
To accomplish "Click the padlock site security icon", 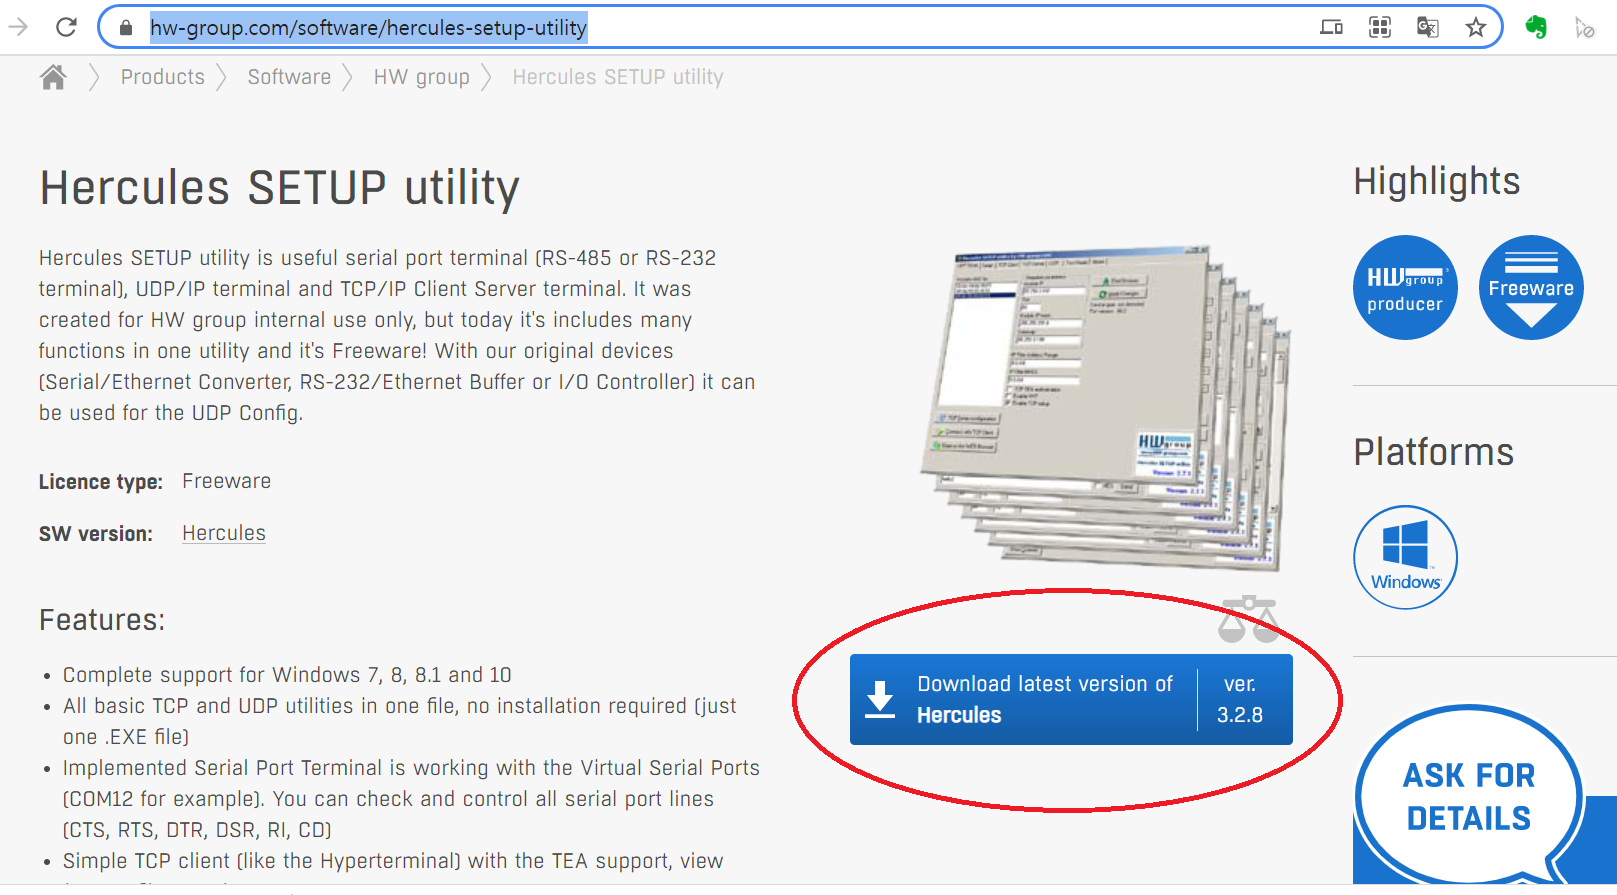I will pyautogui.click(x=126, y=28).
